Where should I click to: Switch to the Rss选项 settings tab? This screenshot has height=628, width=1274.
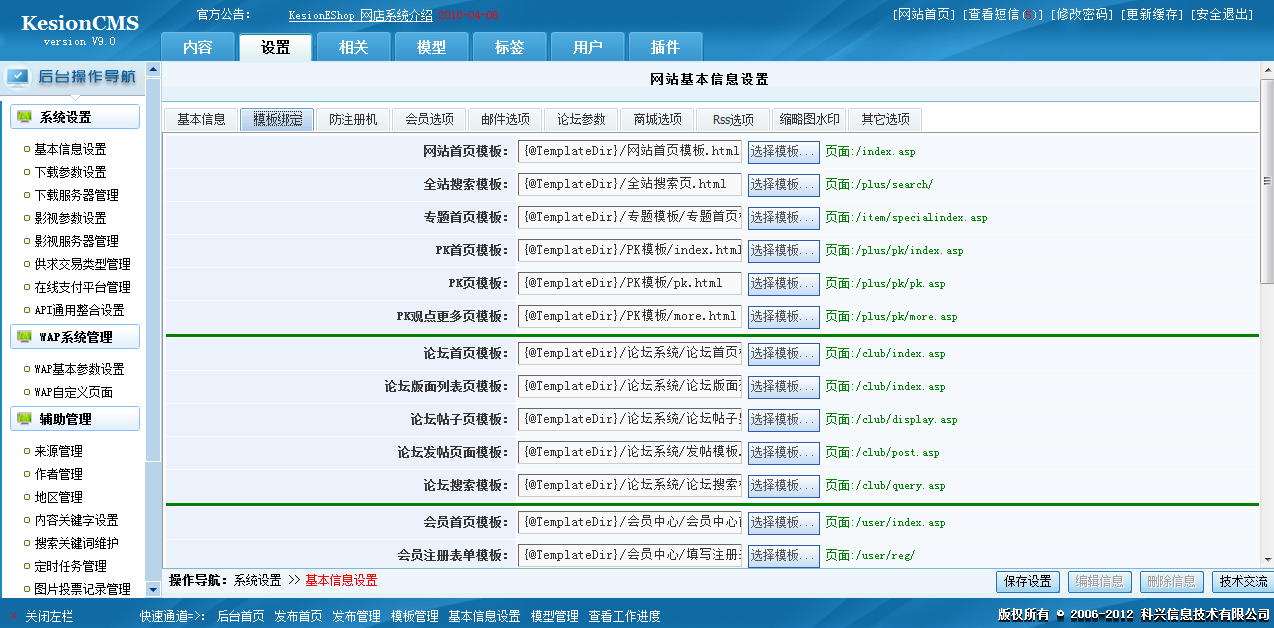click(x=733, y=120)
